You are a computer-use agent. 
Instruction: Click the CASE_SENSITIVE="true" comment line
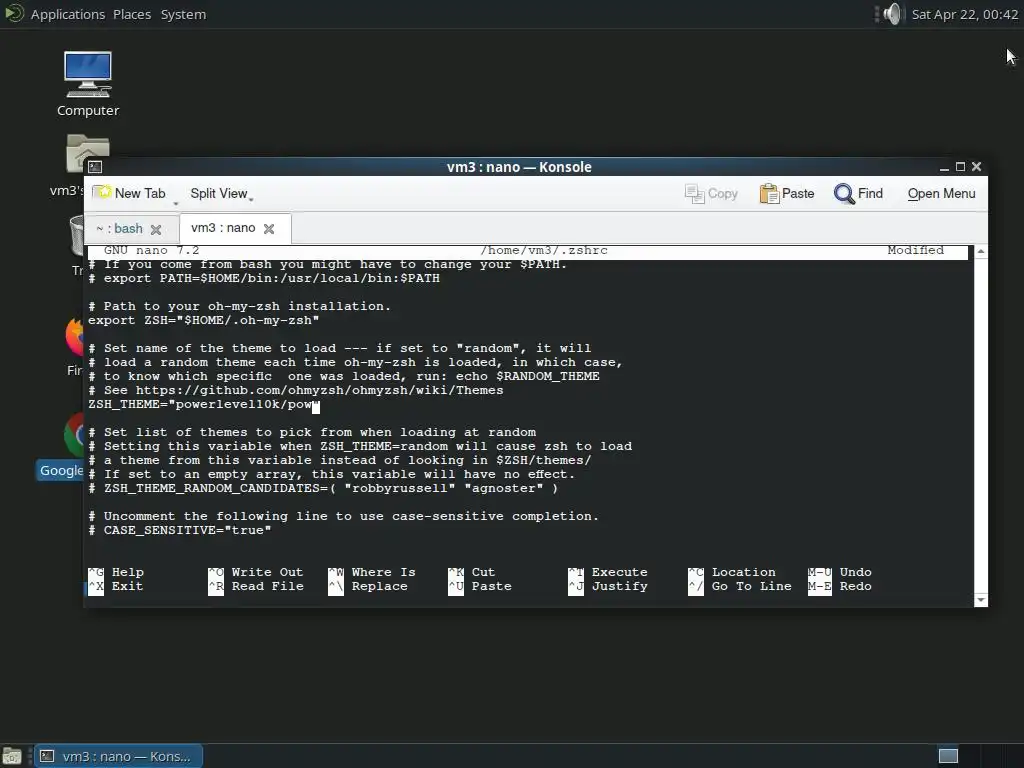(180, 530)
